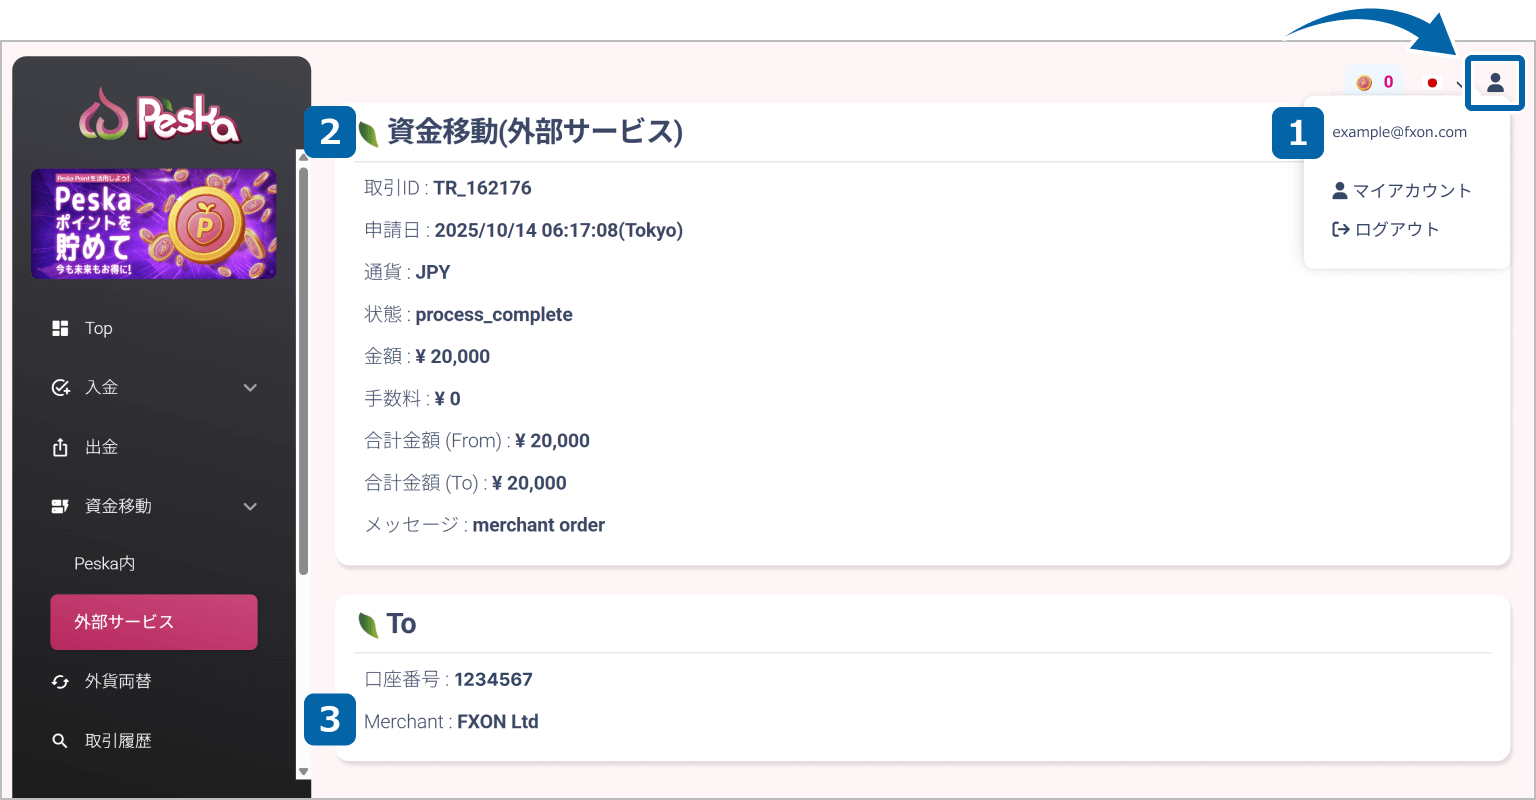Open the Peska内 transfer page

(x=105, y=564)
